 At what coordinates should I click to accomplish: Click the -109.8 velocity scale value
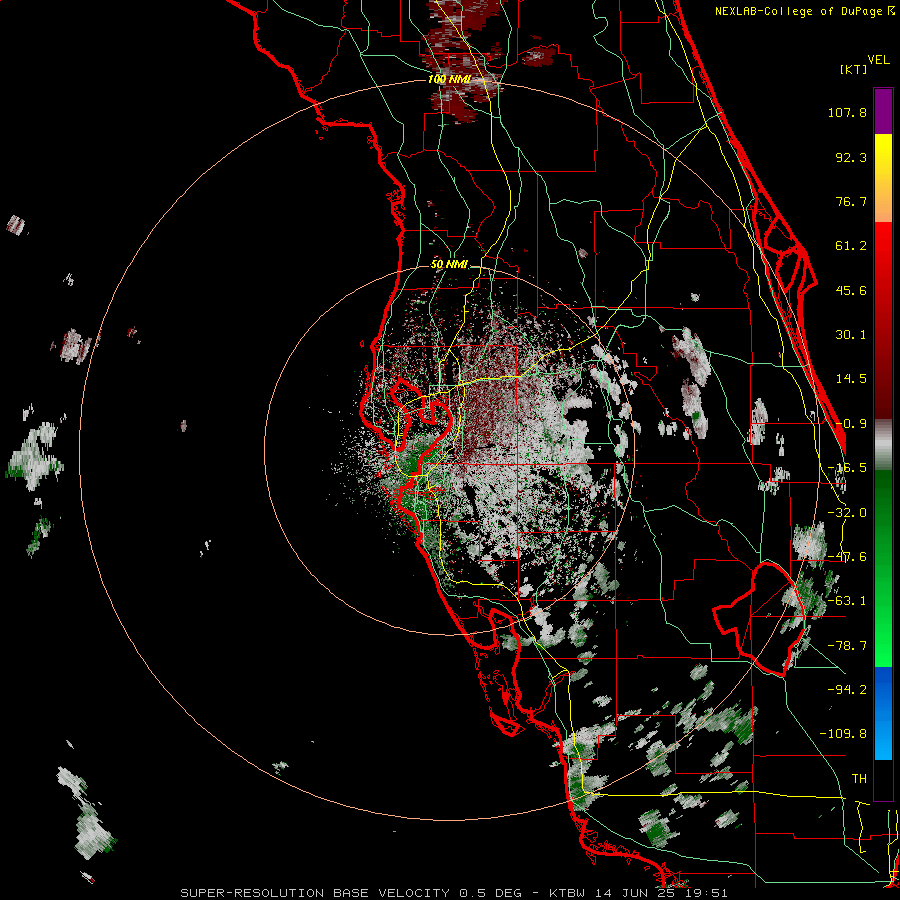click(x=843, y=734)
